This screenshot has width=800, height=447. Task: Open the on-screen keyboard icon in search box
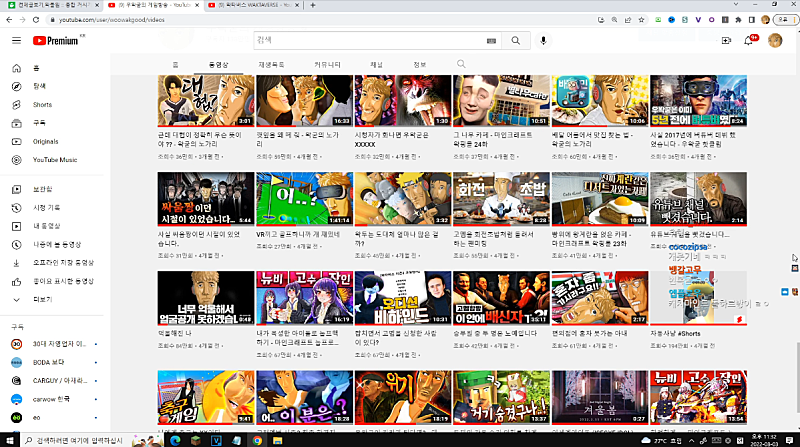491,41
